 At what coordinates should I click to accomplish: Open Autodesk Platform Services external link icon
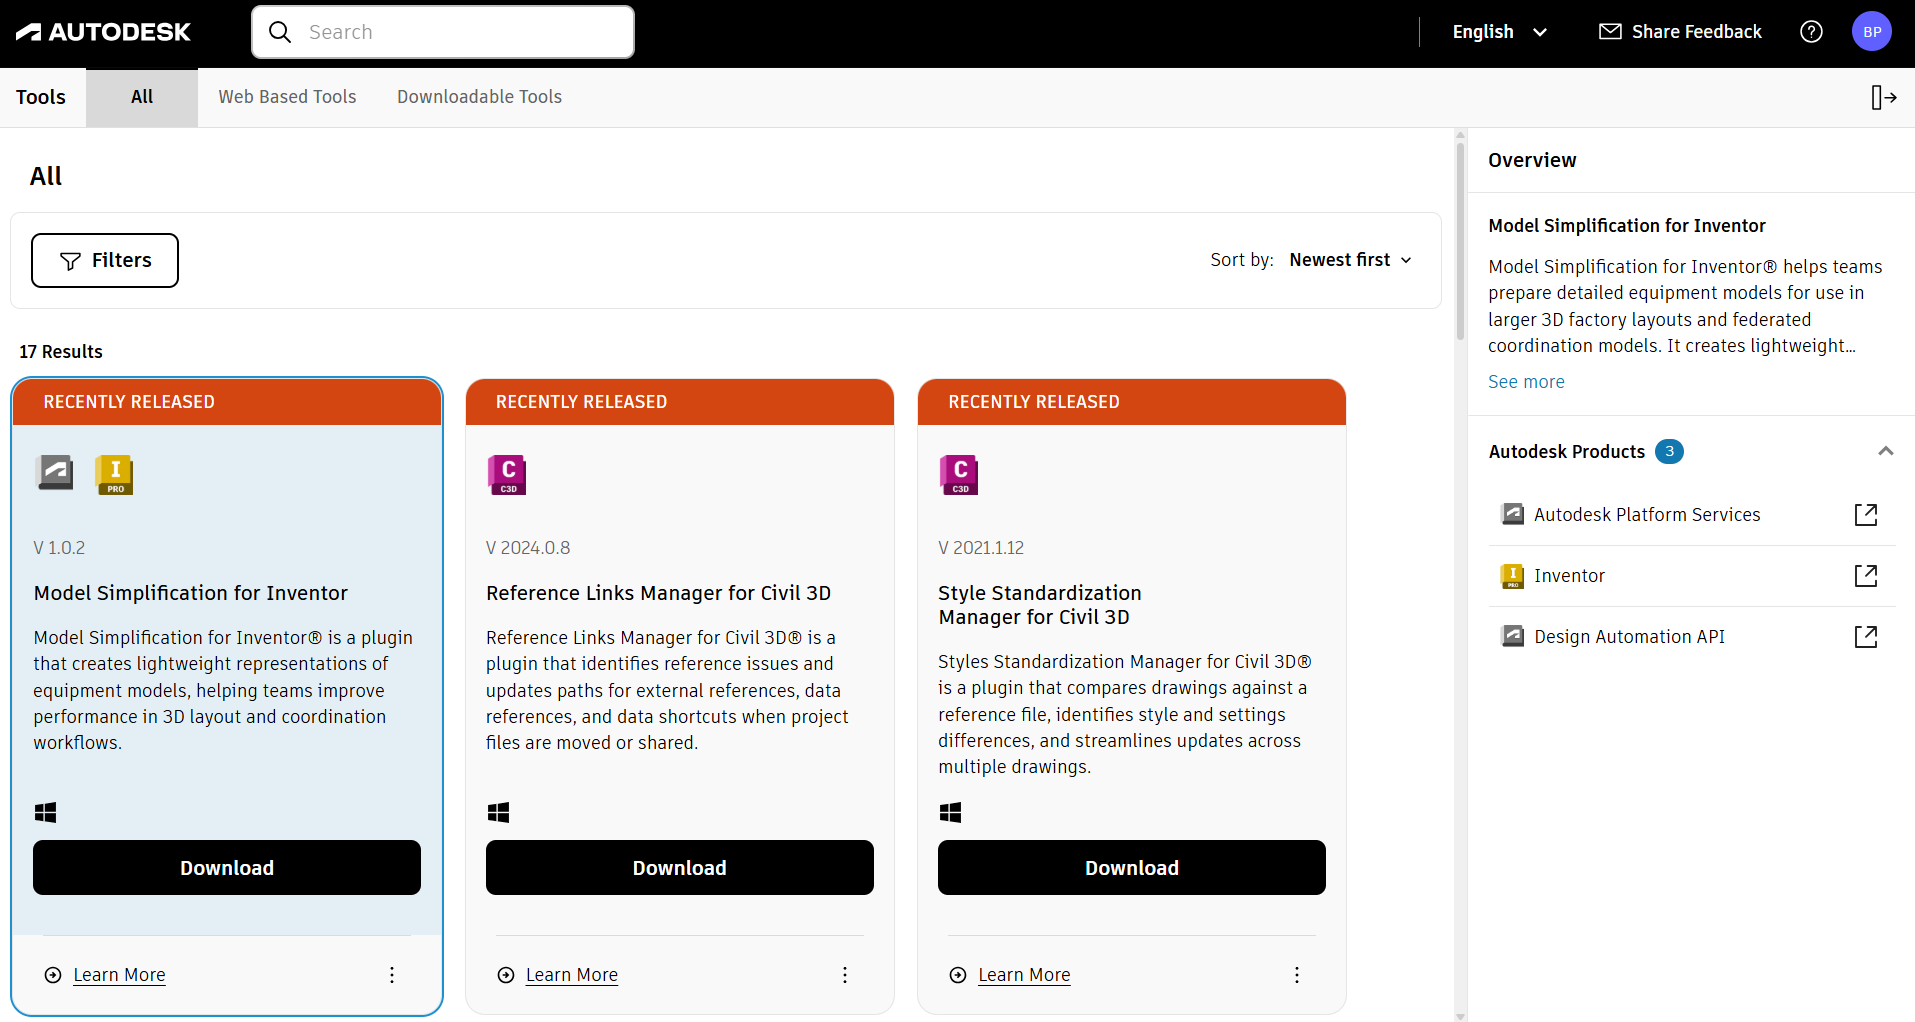point(1866,515)
